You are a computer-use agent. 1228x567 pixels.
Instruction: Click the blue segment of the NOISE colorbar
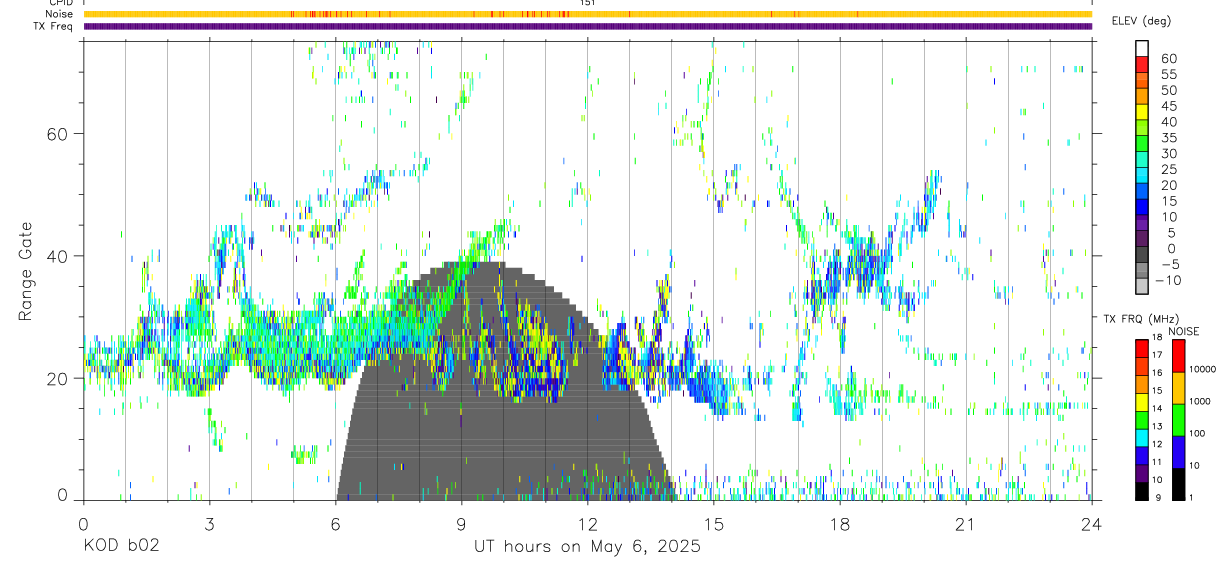pyautogui.click(x=1177, y=451)
